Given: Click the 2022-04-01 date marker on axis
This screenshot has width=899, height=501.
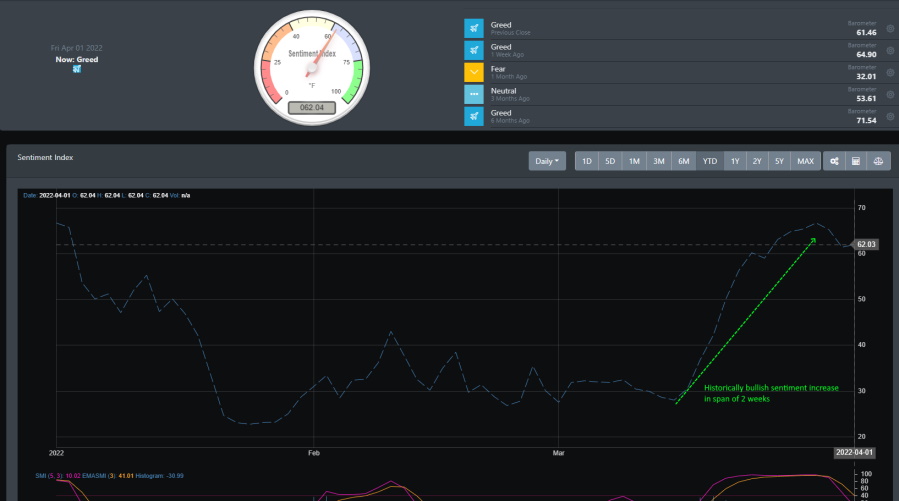Looking at the screenshot, I should [854, 452].
